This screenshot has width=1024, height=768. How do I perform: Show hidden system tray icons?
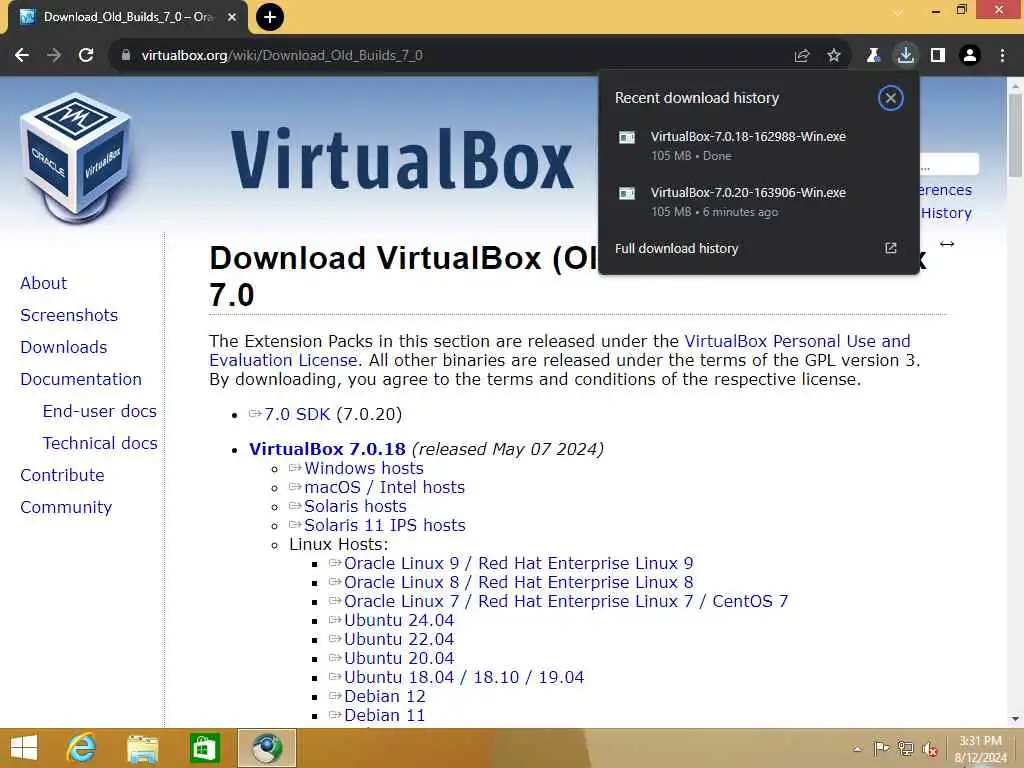coord(858,749)
